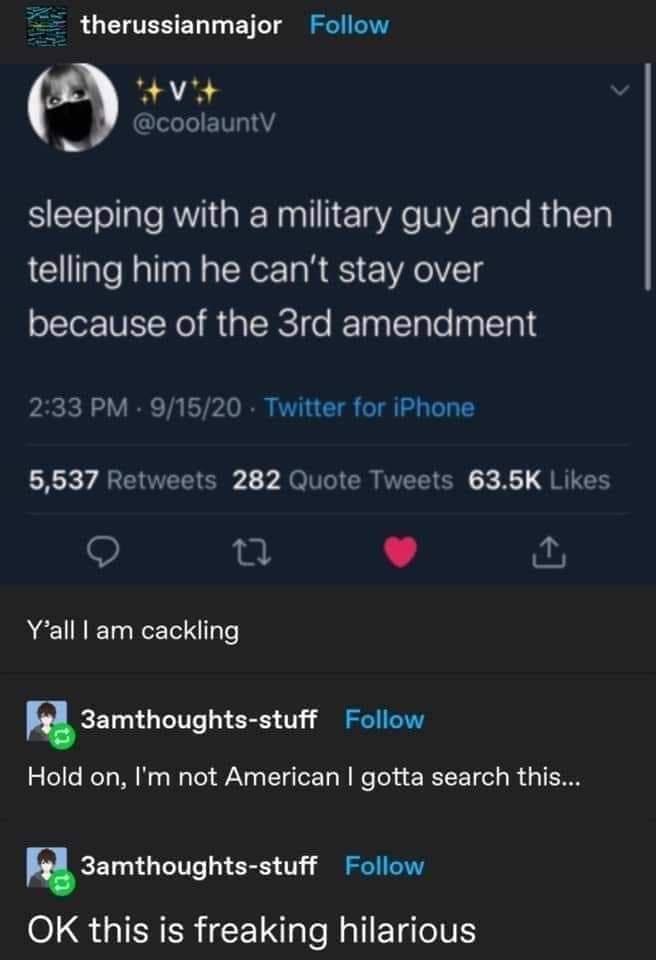Image resolution: width=656 pixels, height=960 pixels.
Task: Open the tweet options chevron
Action: coord(620,91)
